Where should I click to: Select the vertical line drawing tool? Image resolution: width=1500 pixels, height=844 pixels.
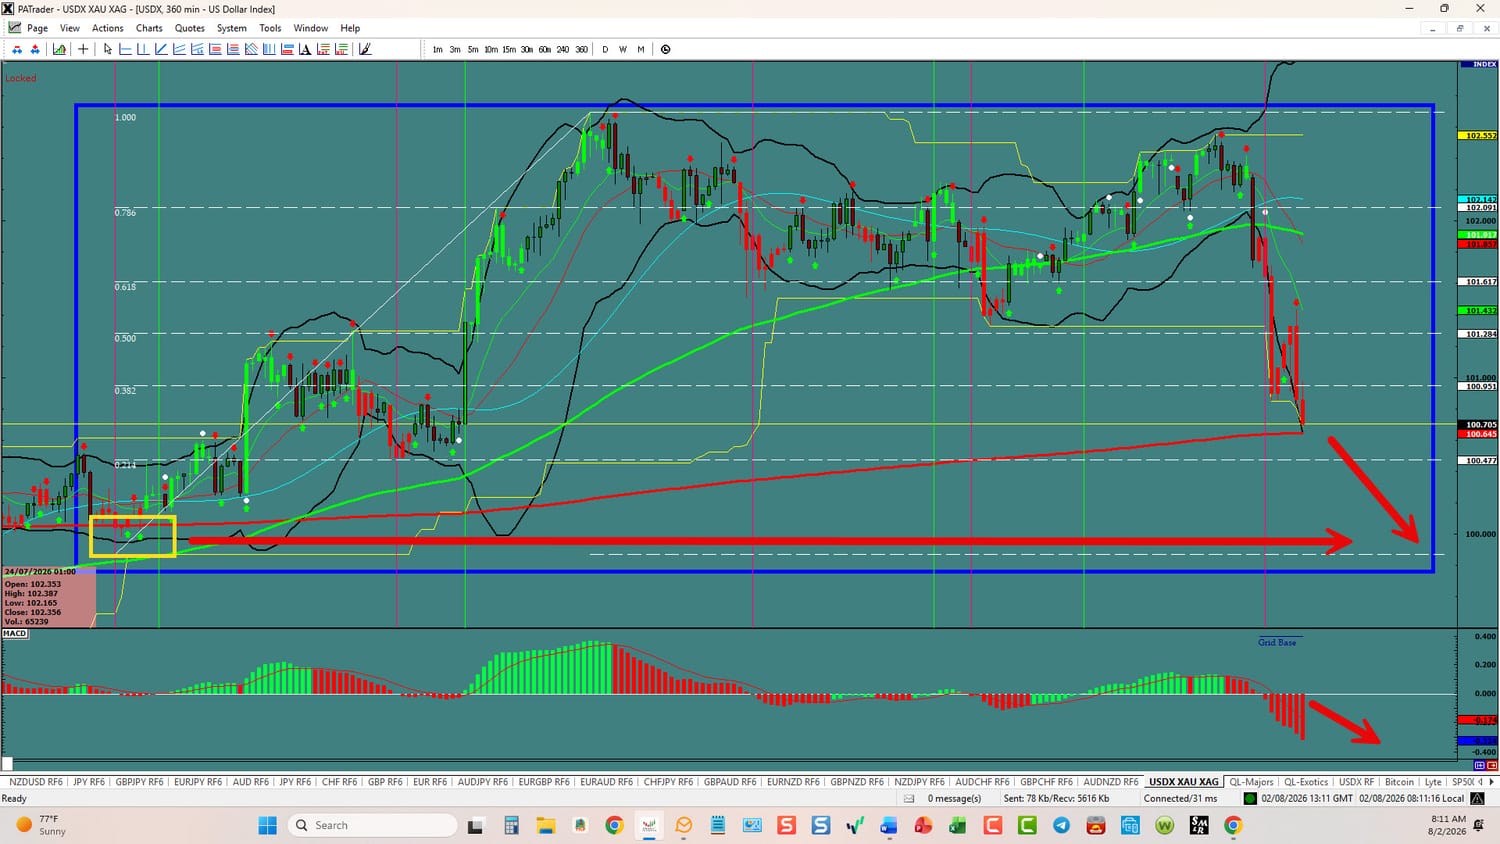click(143, 49)
